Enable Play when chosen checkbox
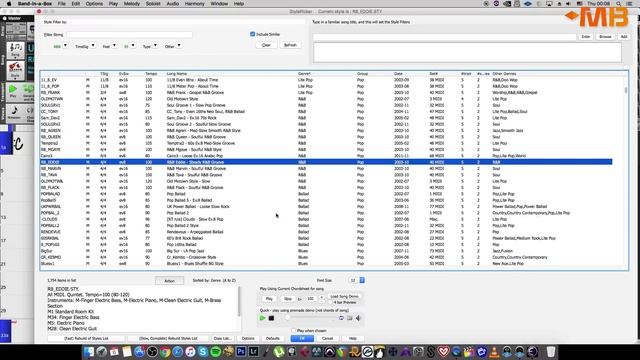Screen dimensions: 640x360 (x=293, y=330)
